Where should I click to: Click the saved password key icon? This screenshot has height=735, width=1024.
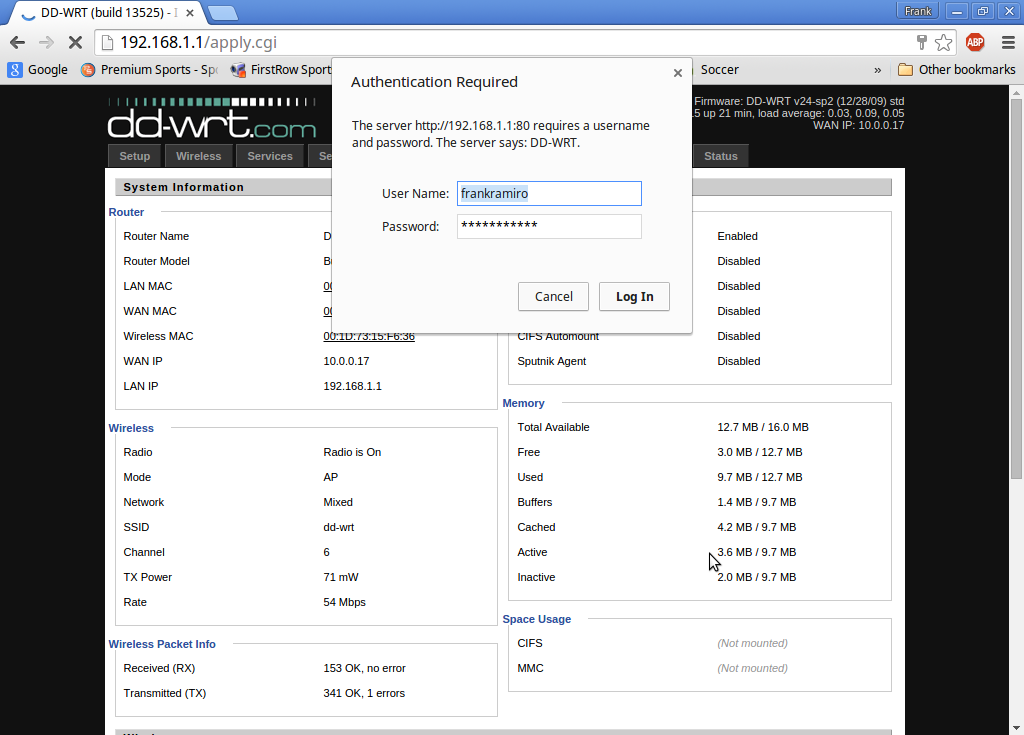tap(921, 42)
